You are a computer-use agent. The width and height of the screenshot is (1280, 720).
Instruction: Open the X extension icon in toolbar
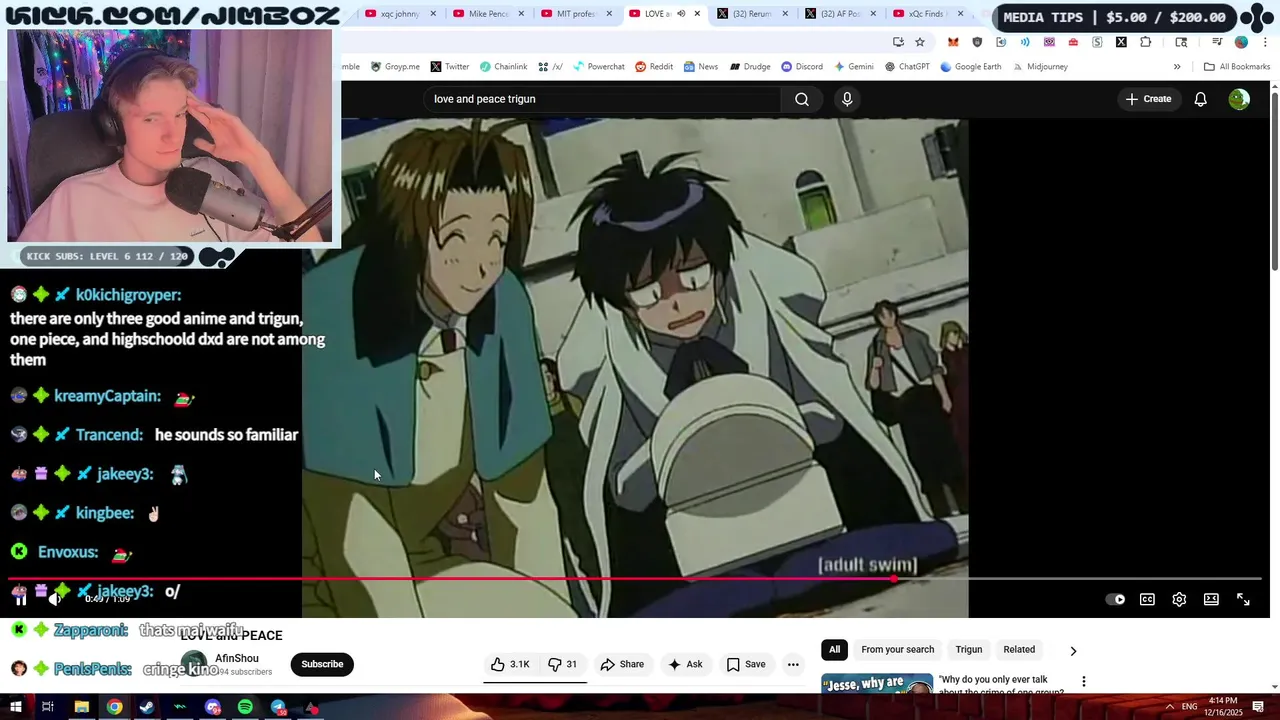tap(1121, 42)
